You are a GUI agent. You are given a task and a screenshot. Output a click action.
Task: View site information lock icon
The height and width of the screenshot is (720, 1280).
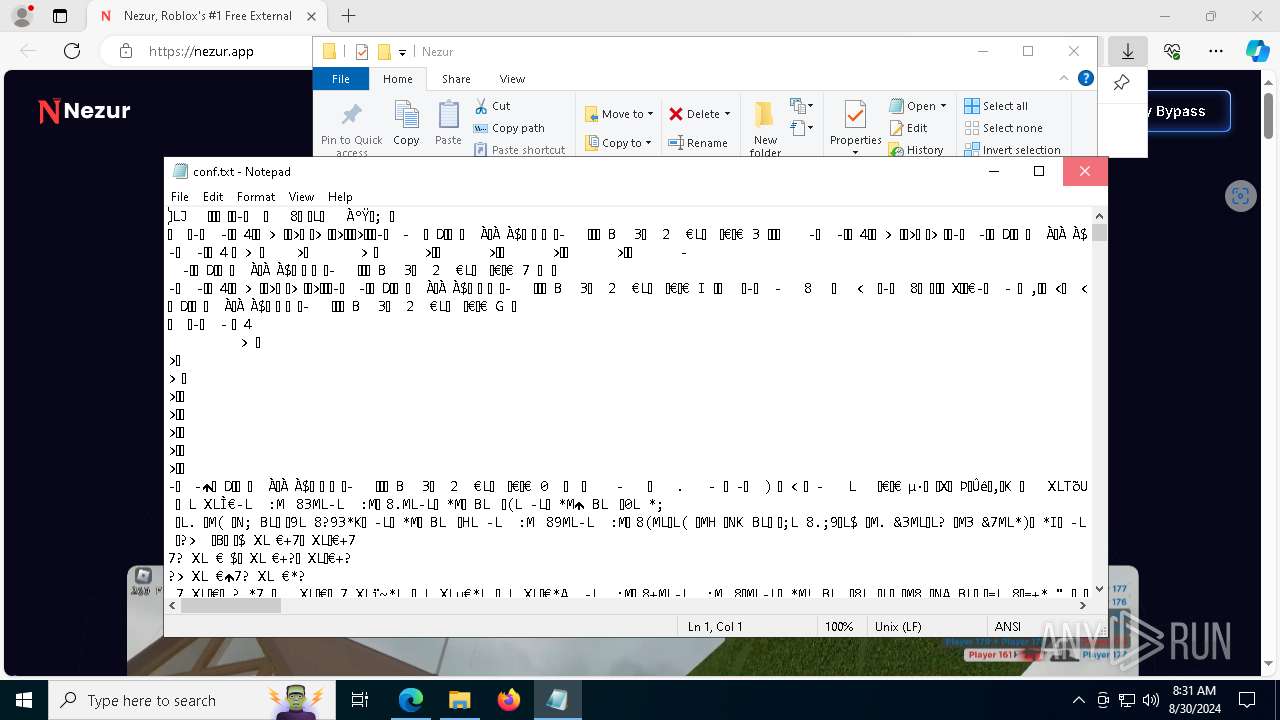(x=125, y=51)
